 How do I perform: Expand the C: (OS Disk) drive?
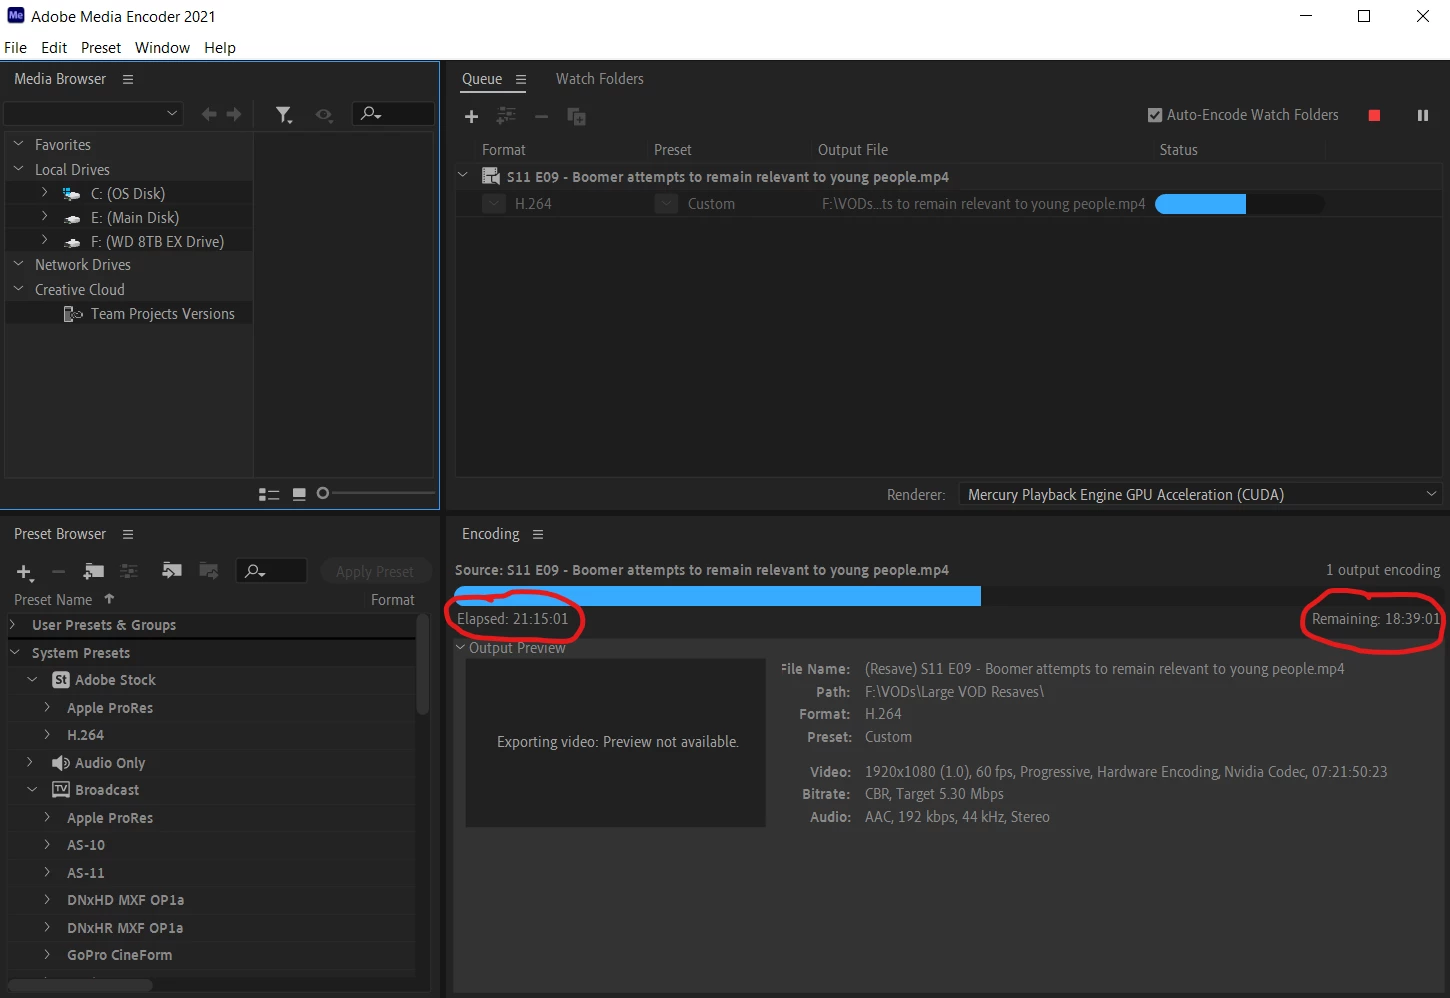(x=44, y=192)
